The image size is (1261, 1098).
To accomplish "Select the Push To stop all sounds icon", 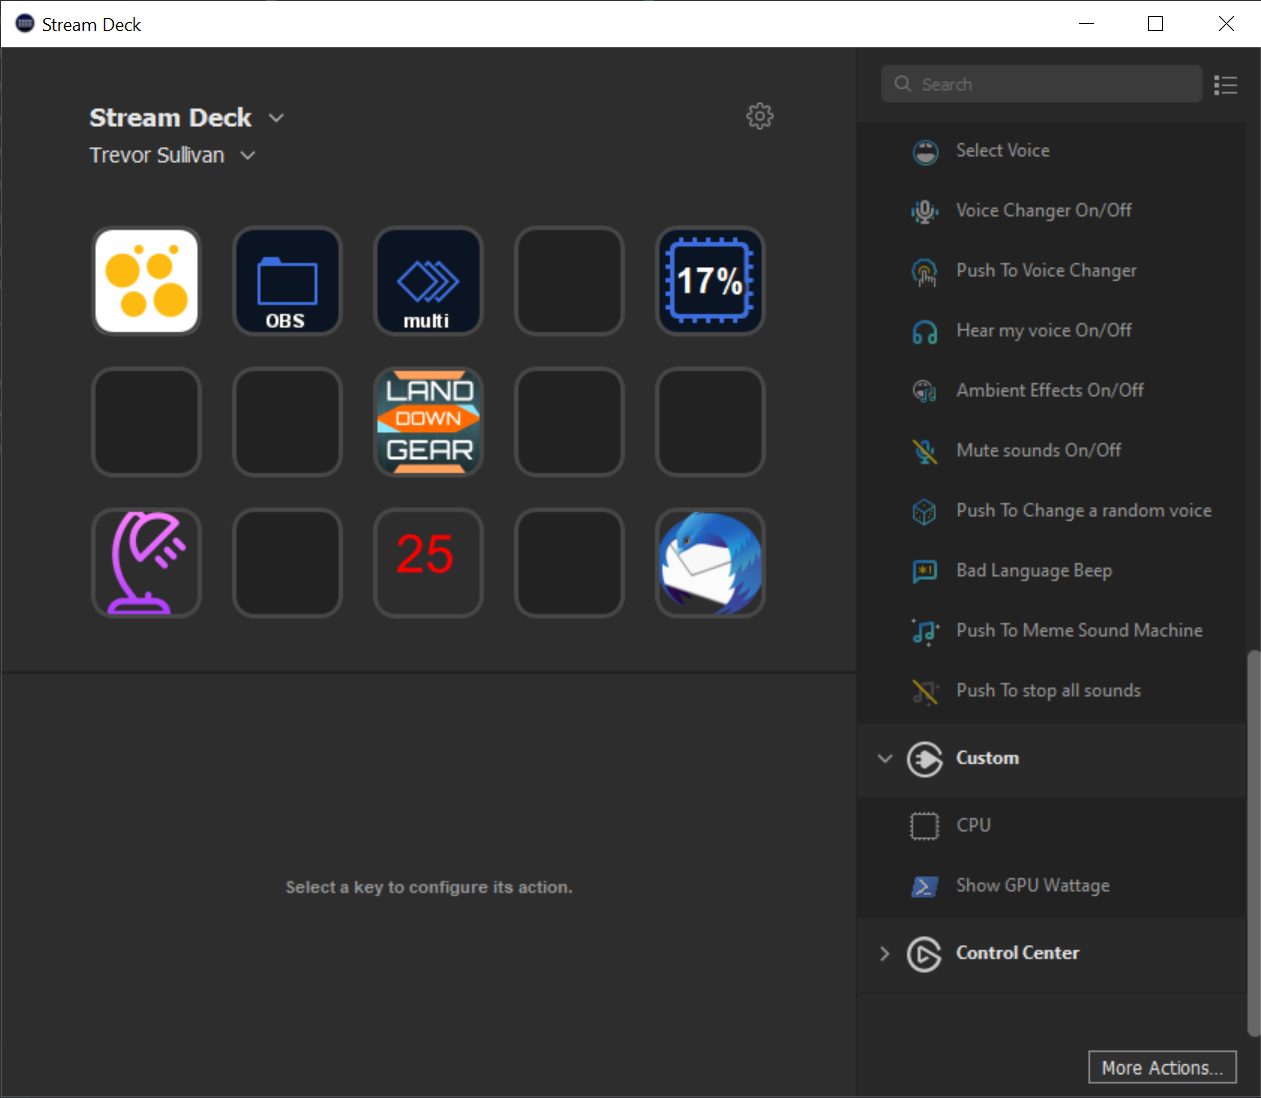I will [925, 691].
